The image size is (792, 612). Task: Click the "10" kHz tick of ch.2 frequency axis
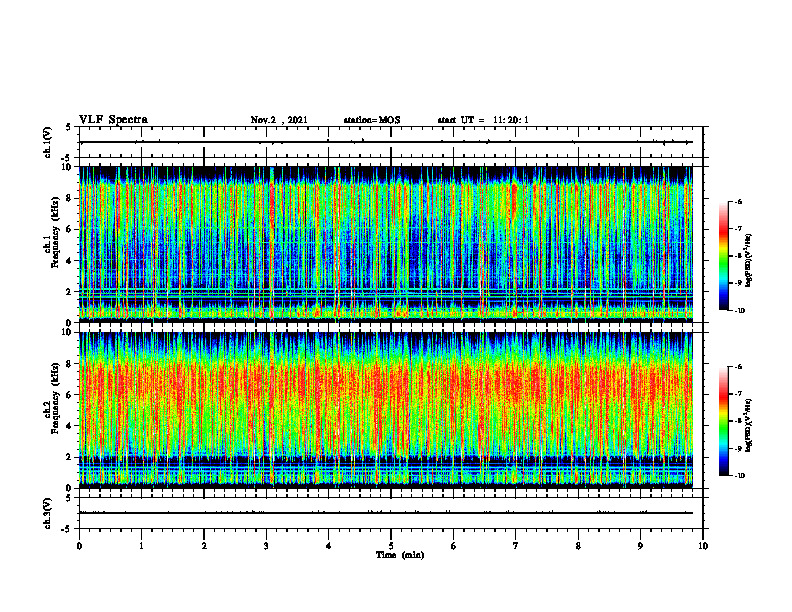(x=67, y=332)
